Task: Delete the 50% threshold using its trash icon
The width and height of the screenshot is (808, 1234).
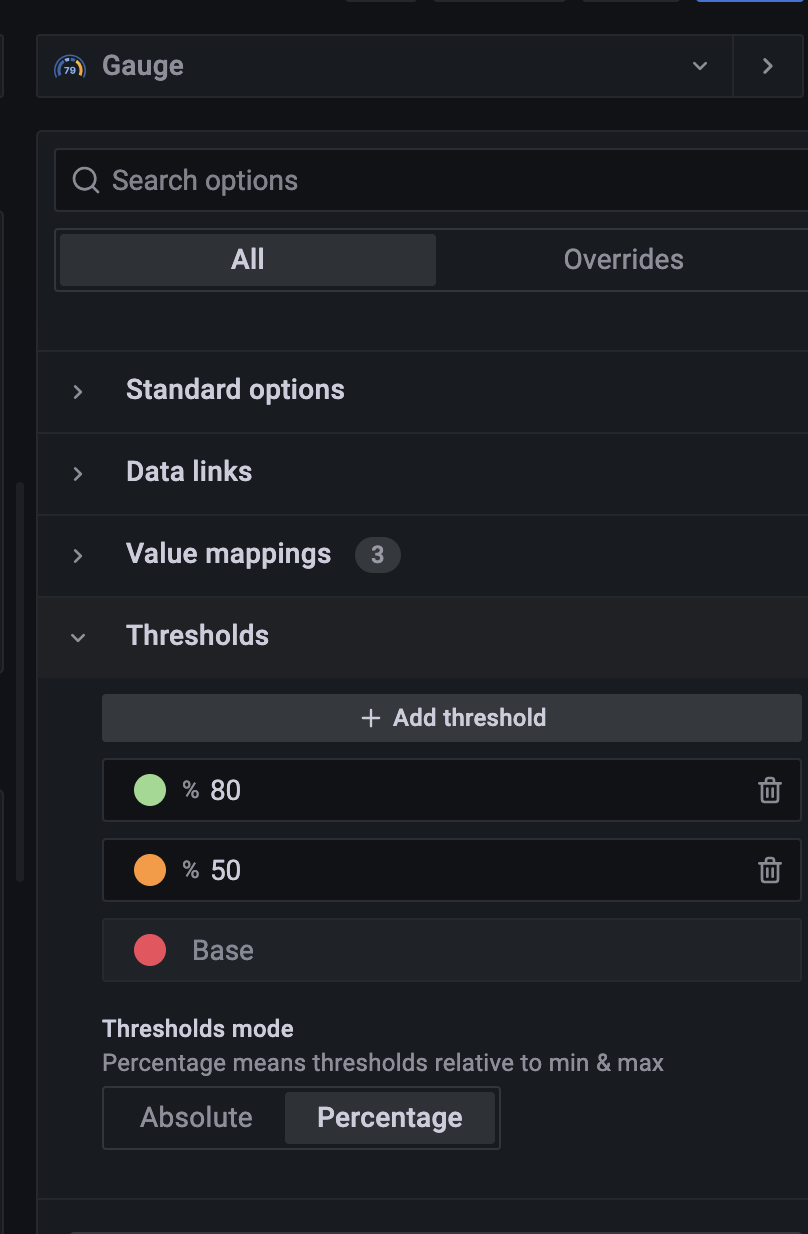Action: [x=769, y=870]
